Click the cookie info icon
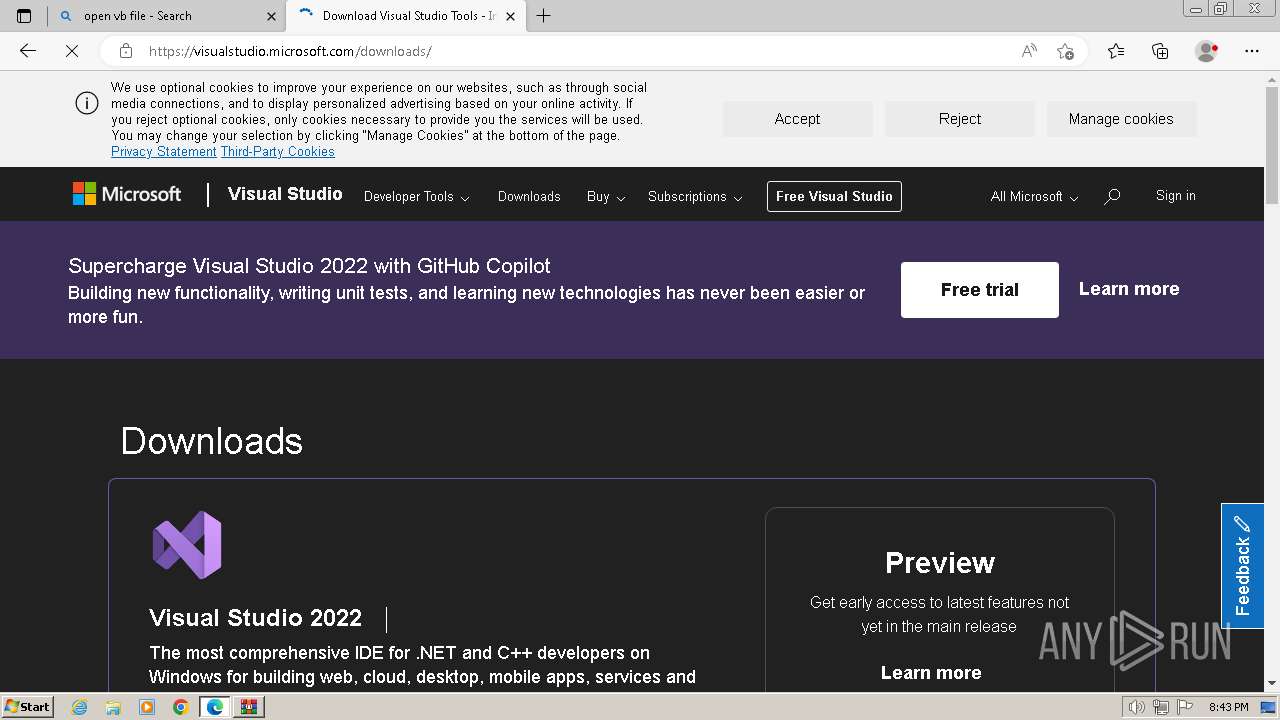The image size is (1280, 720). click(87, 103)
